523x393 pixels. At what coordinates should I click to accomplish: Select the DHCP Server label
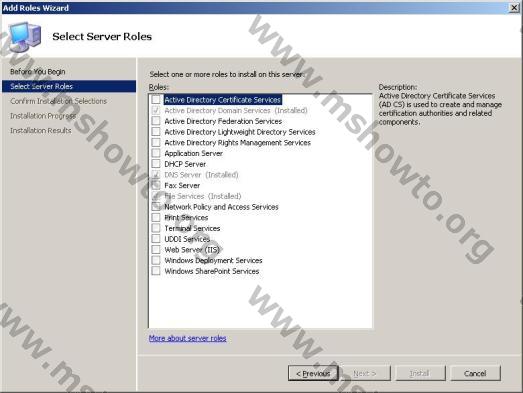tap(185, 164)
